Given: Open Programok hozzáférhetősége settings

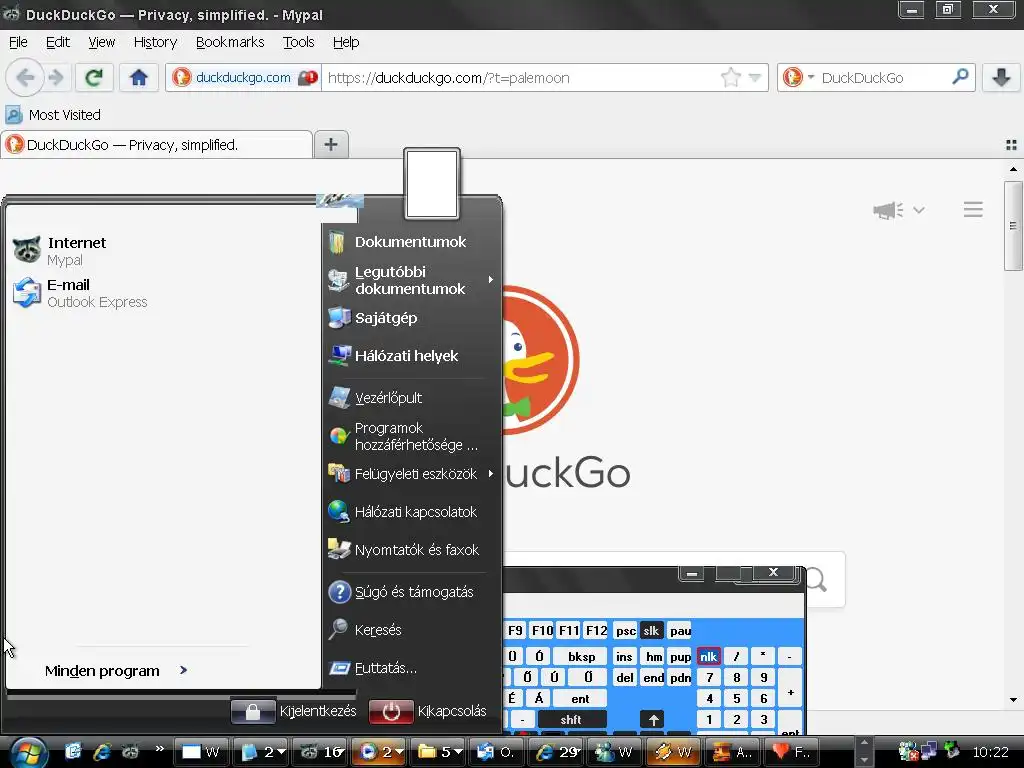Looking at the screenshot, I should pos(404,436).
